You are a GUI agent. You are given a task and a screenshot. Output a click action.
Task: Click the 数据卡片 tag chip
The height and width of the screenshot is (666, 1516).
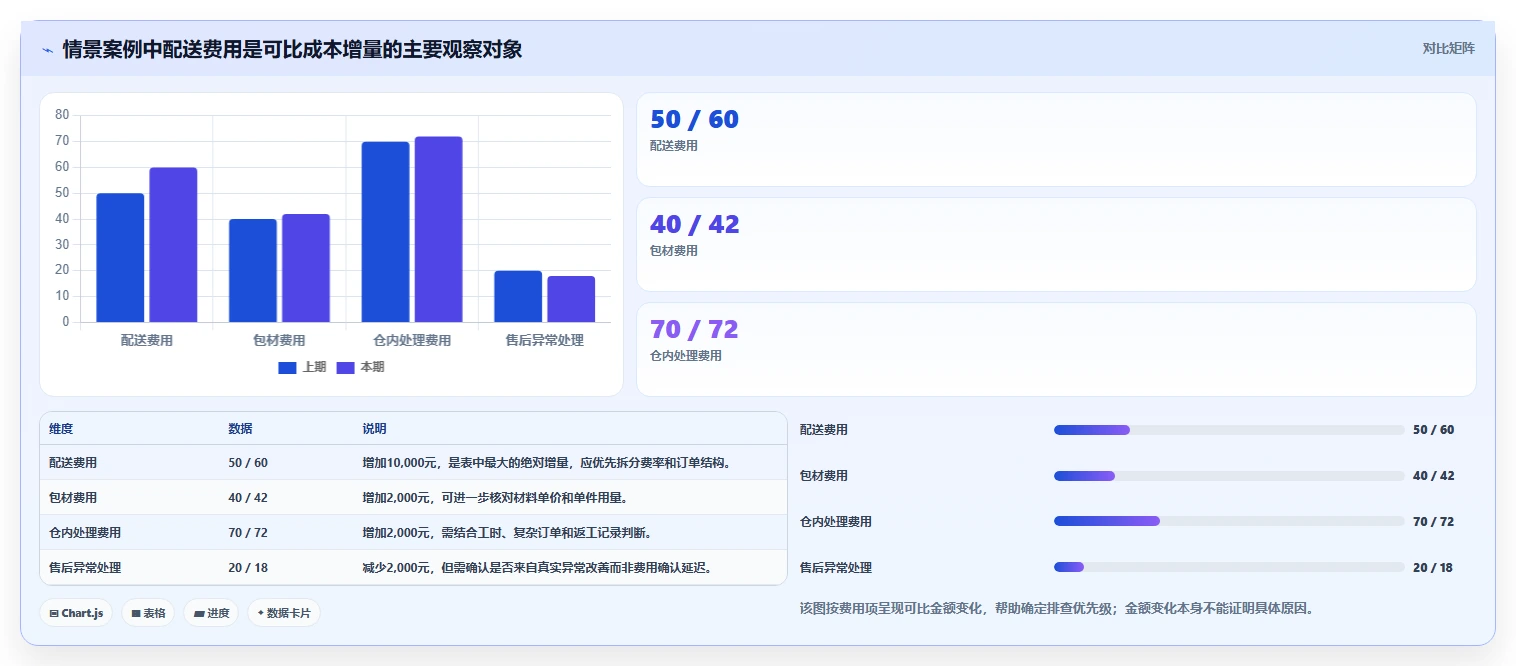[284, 613]
